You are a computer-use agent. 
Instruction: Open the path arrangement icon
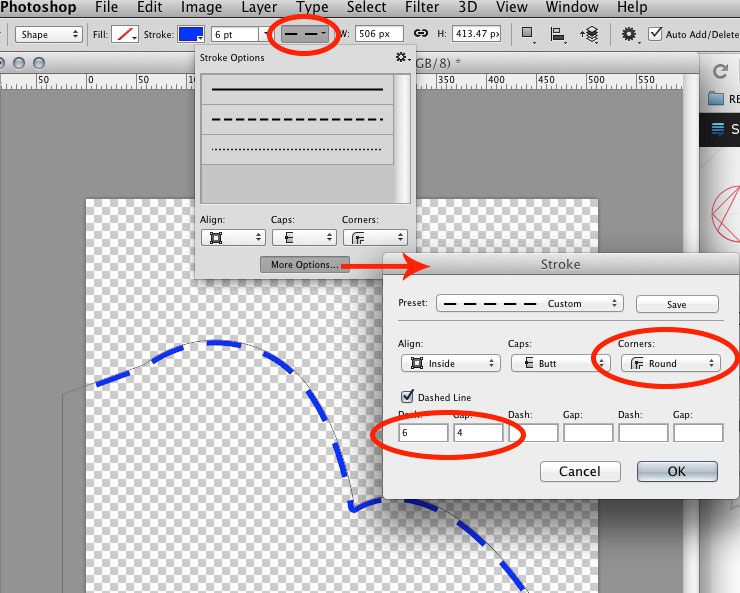(589, 34)
